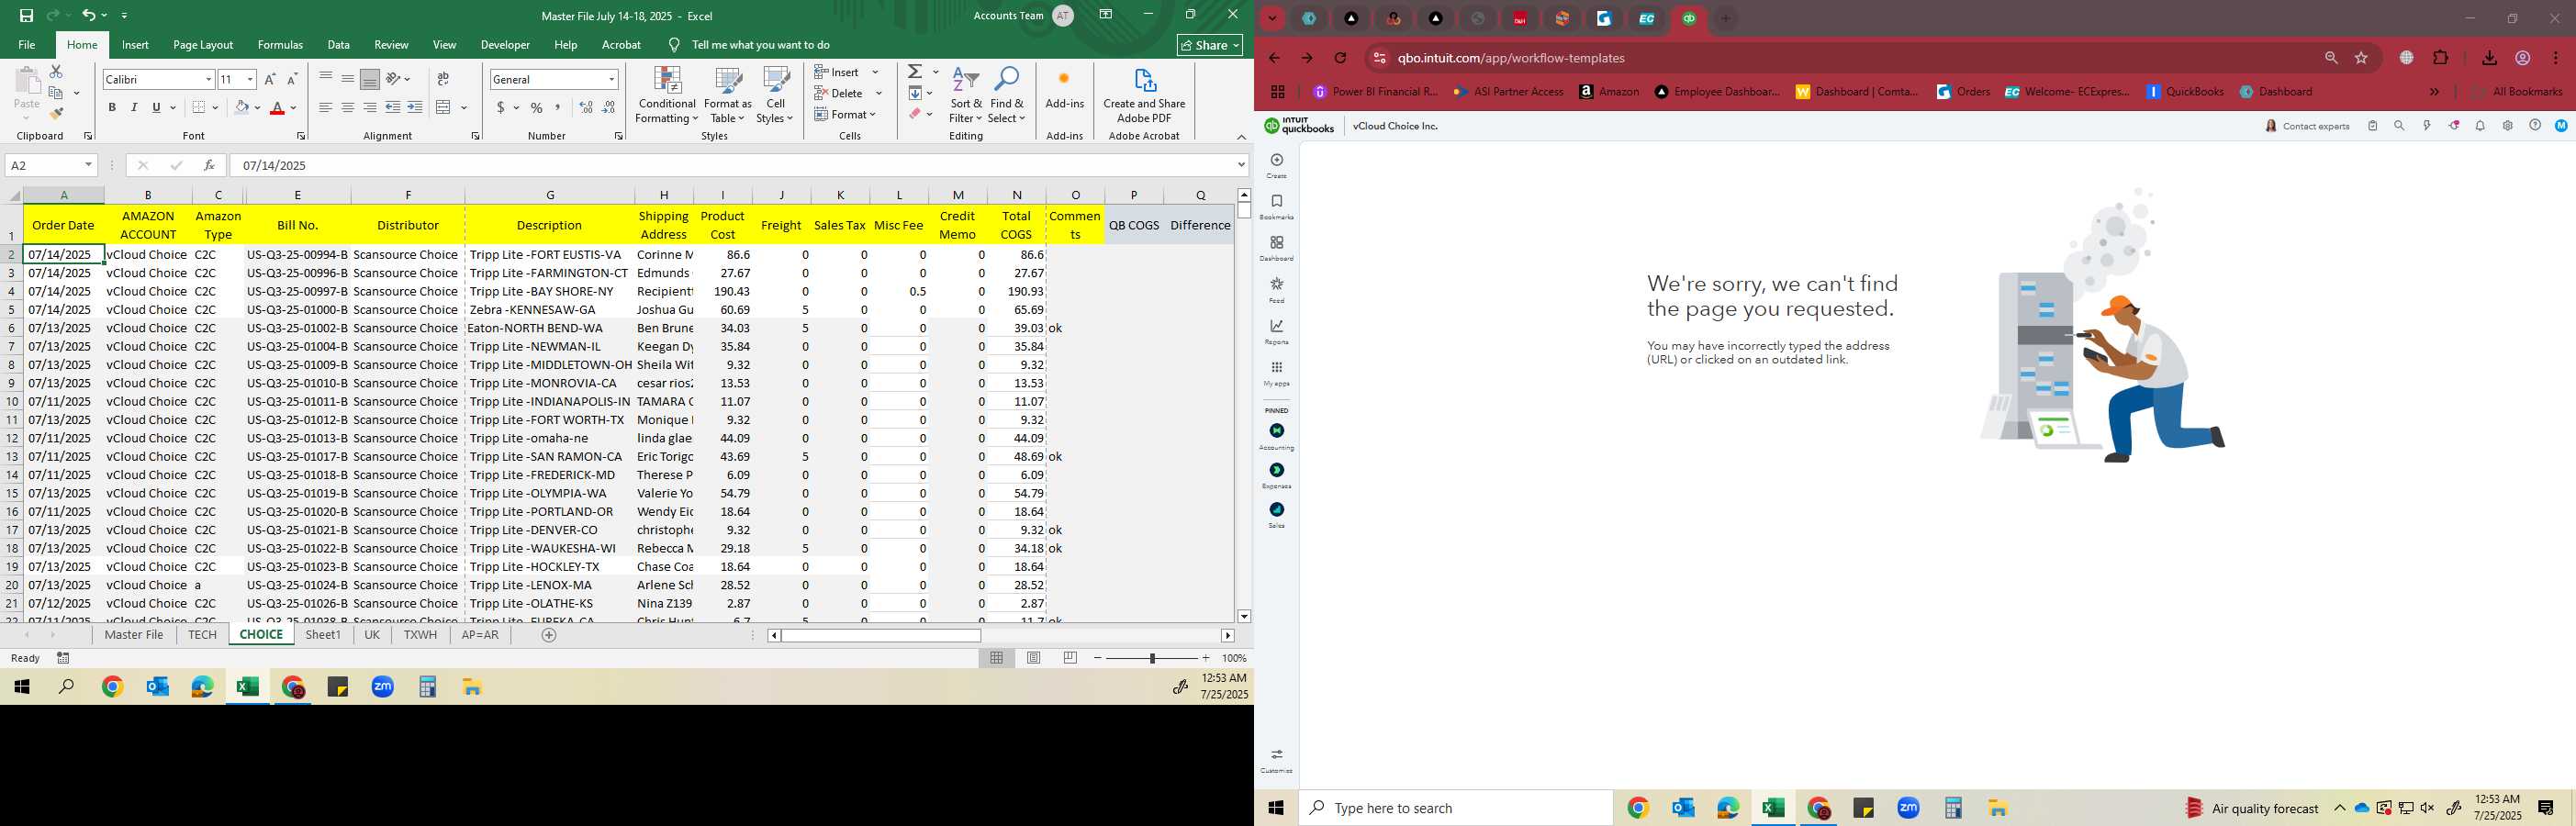Screen dimensions: 2576x826
Task: Open the Orders bookmark in Chrome
Action: point(1964,92)
